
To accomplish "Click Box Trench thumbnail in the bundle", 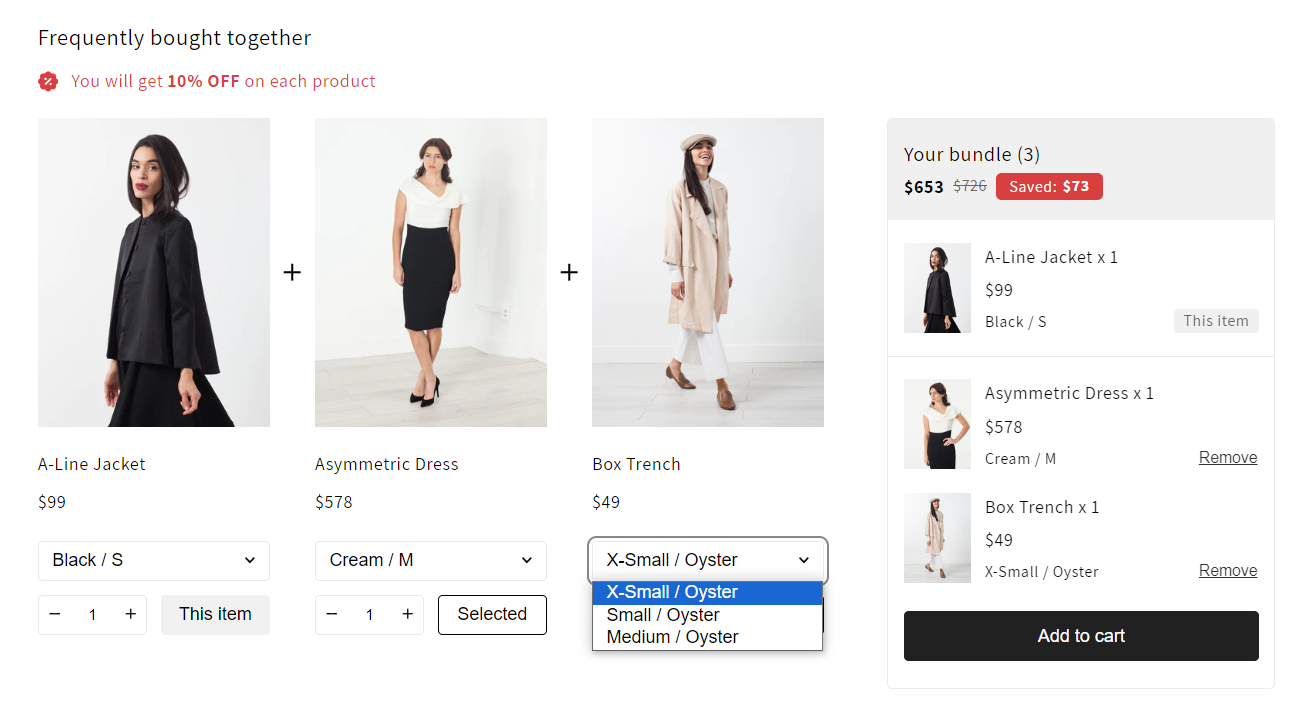I will [937, 538].
